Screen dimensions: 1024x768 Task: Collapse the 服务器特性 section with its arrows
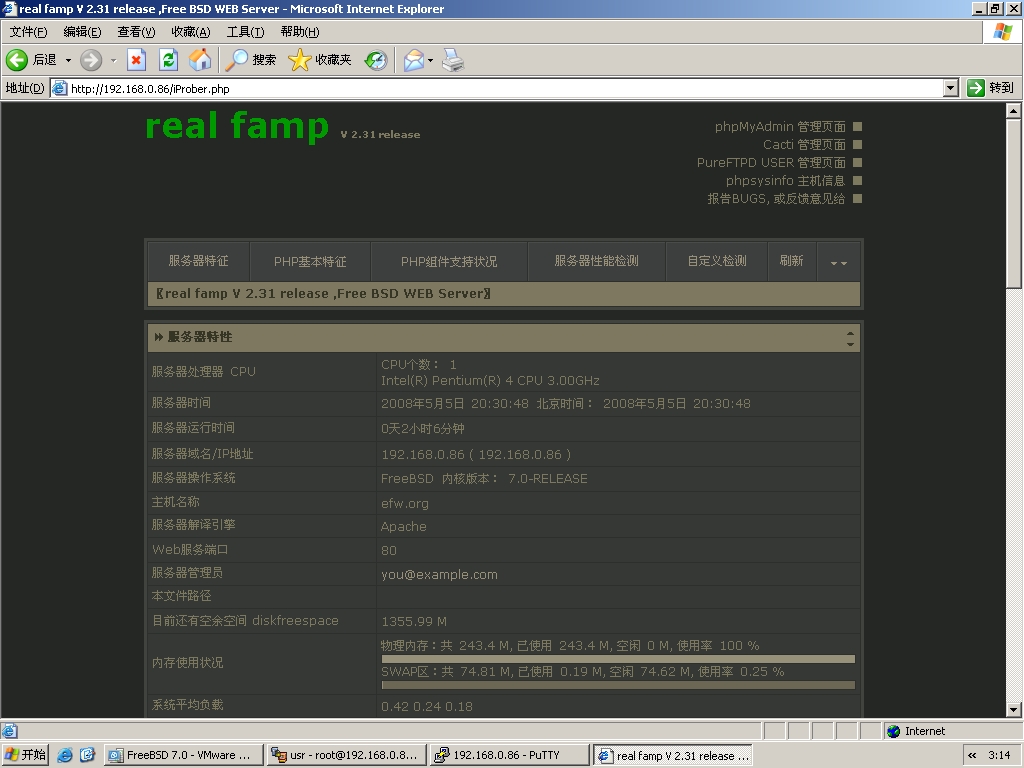(850, 338)
